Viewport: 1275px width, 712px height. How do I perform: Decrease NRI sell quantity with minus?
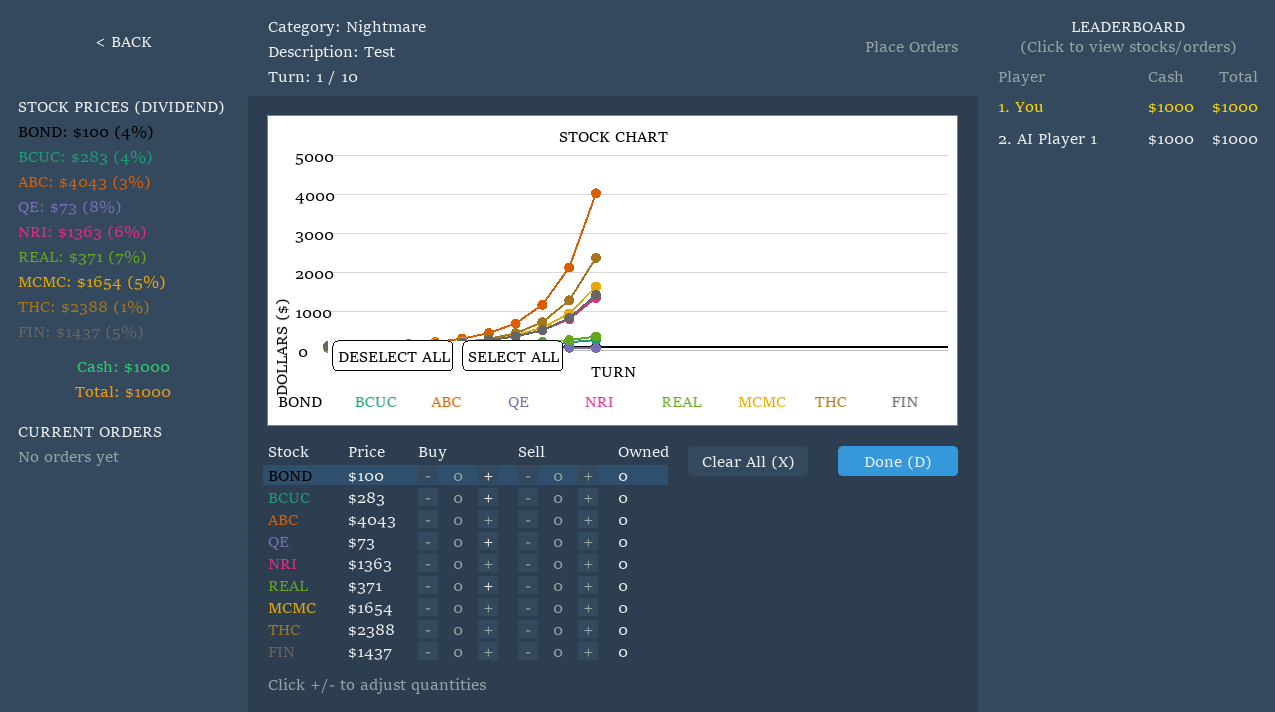coord(528,564)
